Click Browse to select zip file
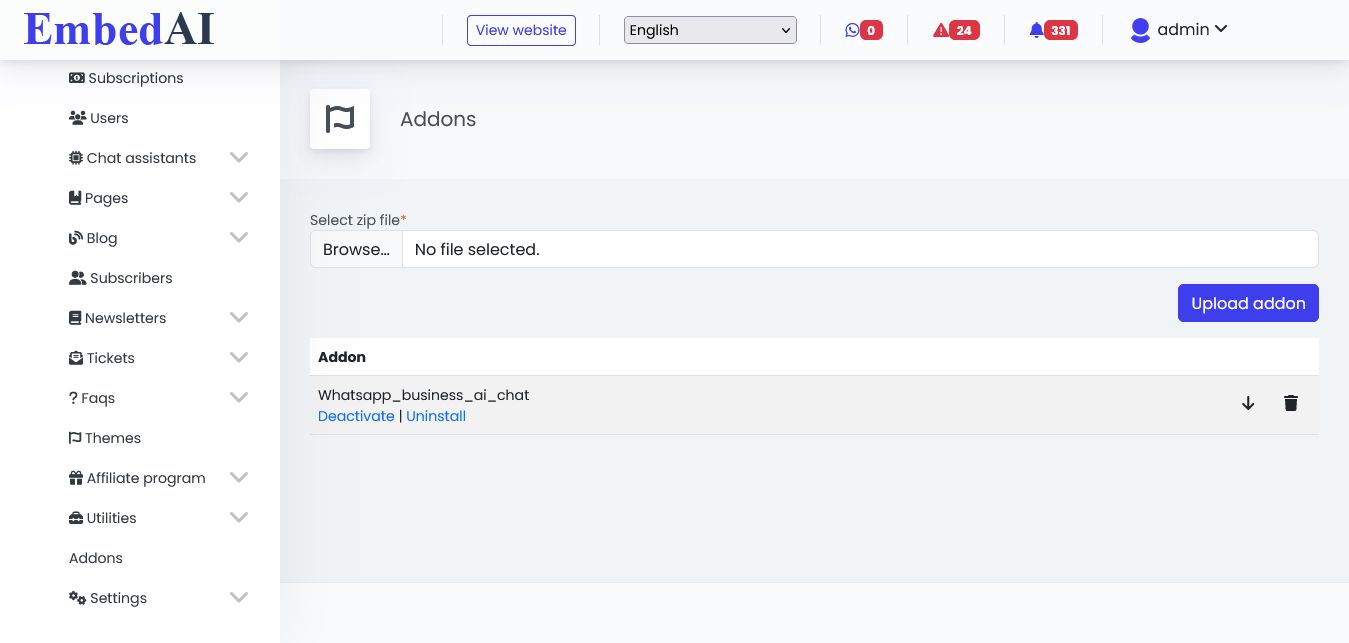This screenshot has height=643, width=1349. (x=356, y=249)
